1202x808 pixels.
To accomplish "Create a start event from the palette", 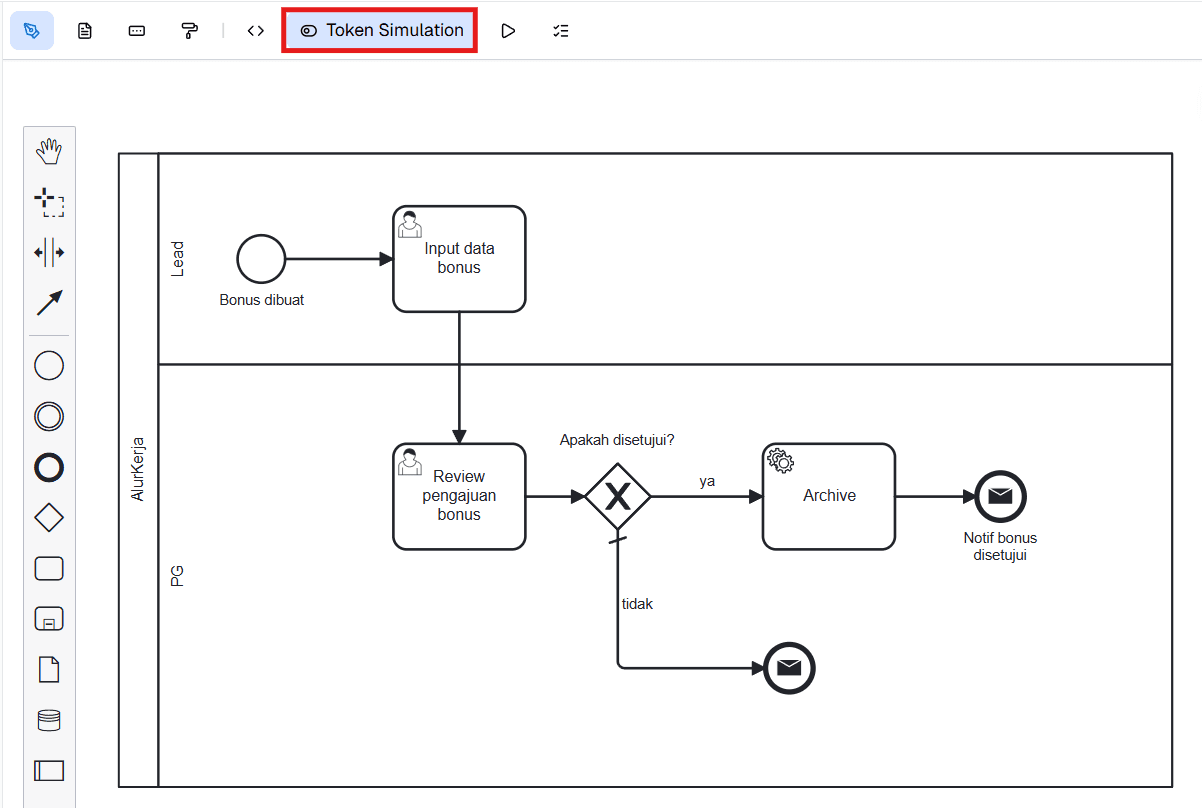I will tap(49, 365).
